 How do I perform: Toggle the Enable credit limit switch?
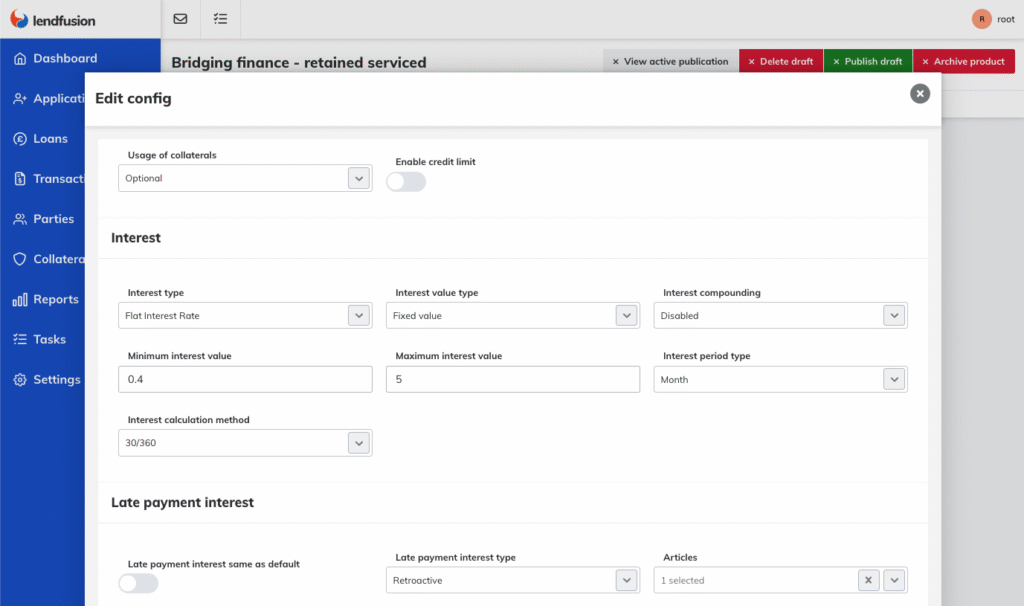406,182
